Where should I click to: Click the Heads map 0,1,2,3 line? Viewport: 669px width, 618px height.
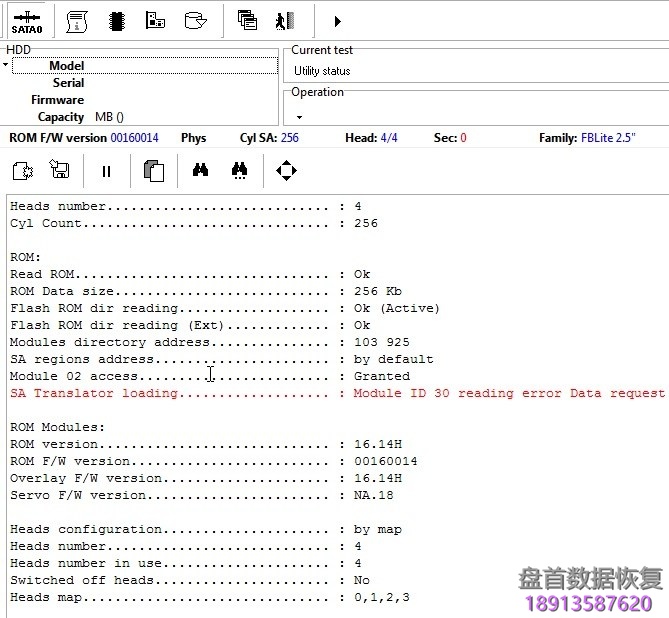210,597
